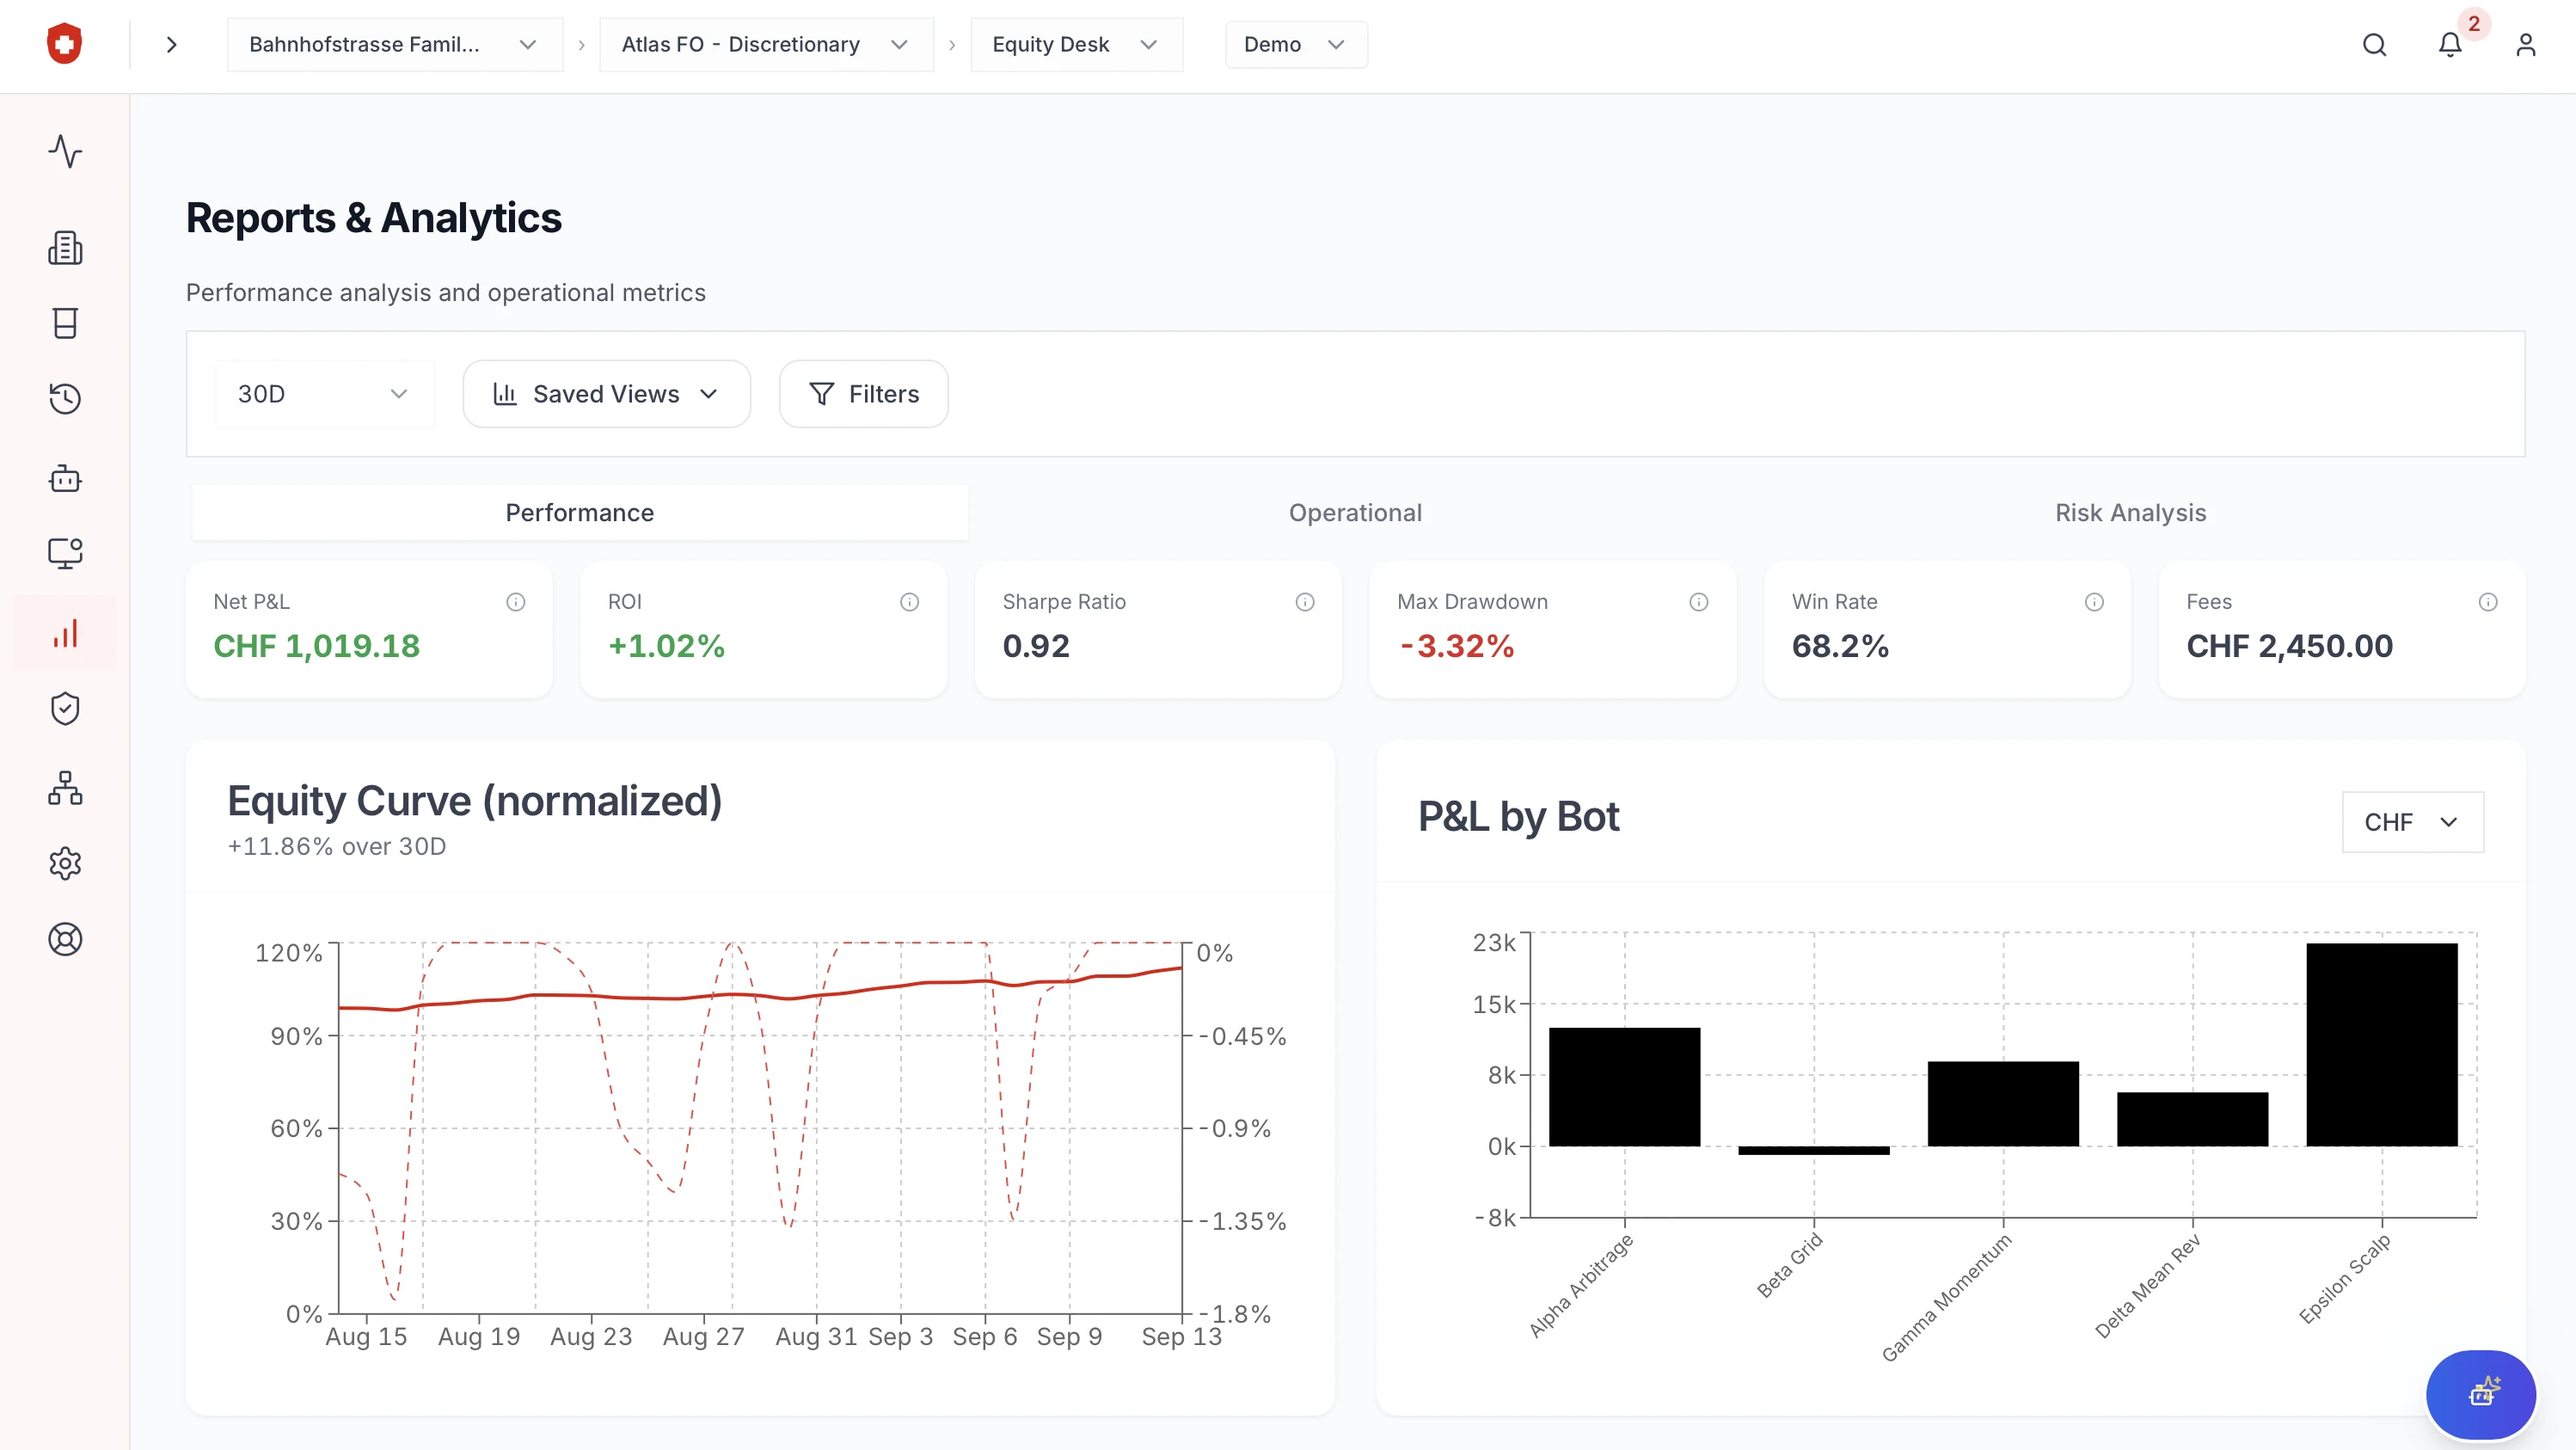Expand the 30D time range dropdown
The image size is (2576, 1450).
click(323, 394)
